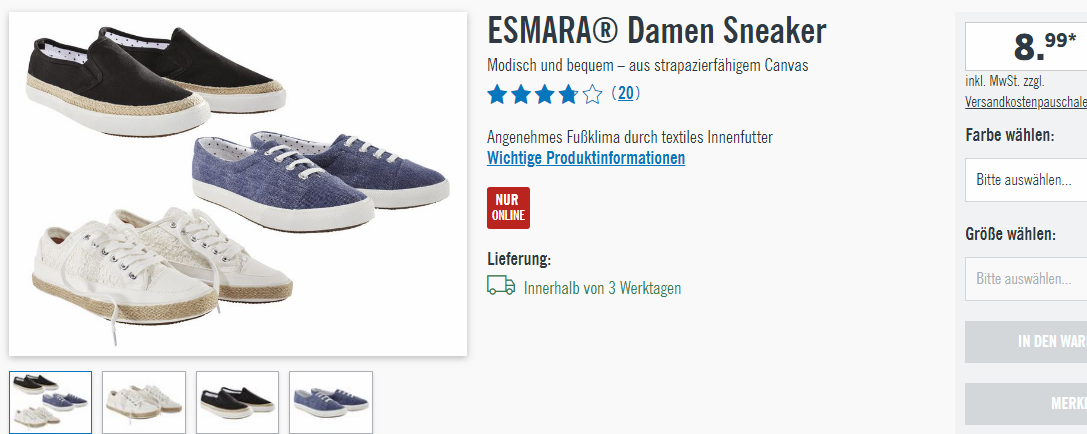Click the In den Warenkorb button
This screenshot has height=434, width=1087.
1026,341
